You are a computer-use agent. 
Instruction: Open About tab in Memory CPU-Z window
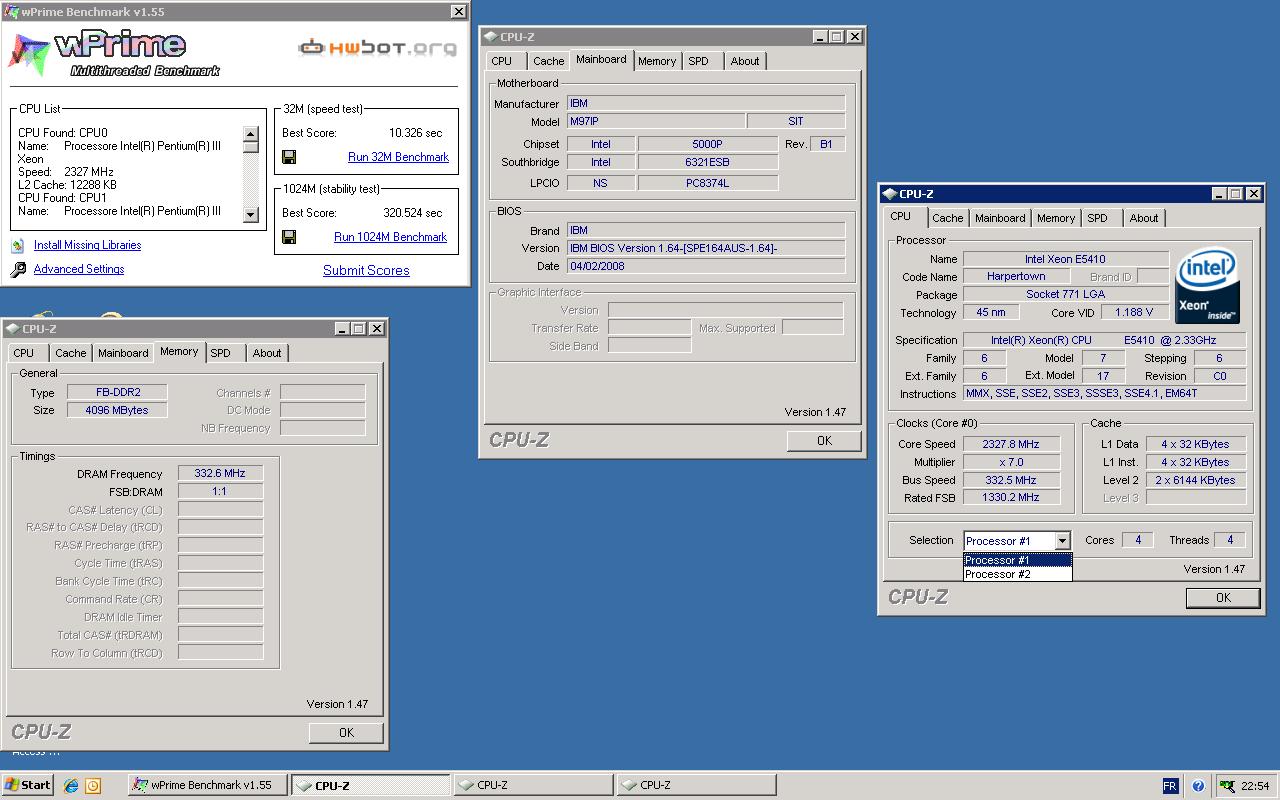[267, 353]
